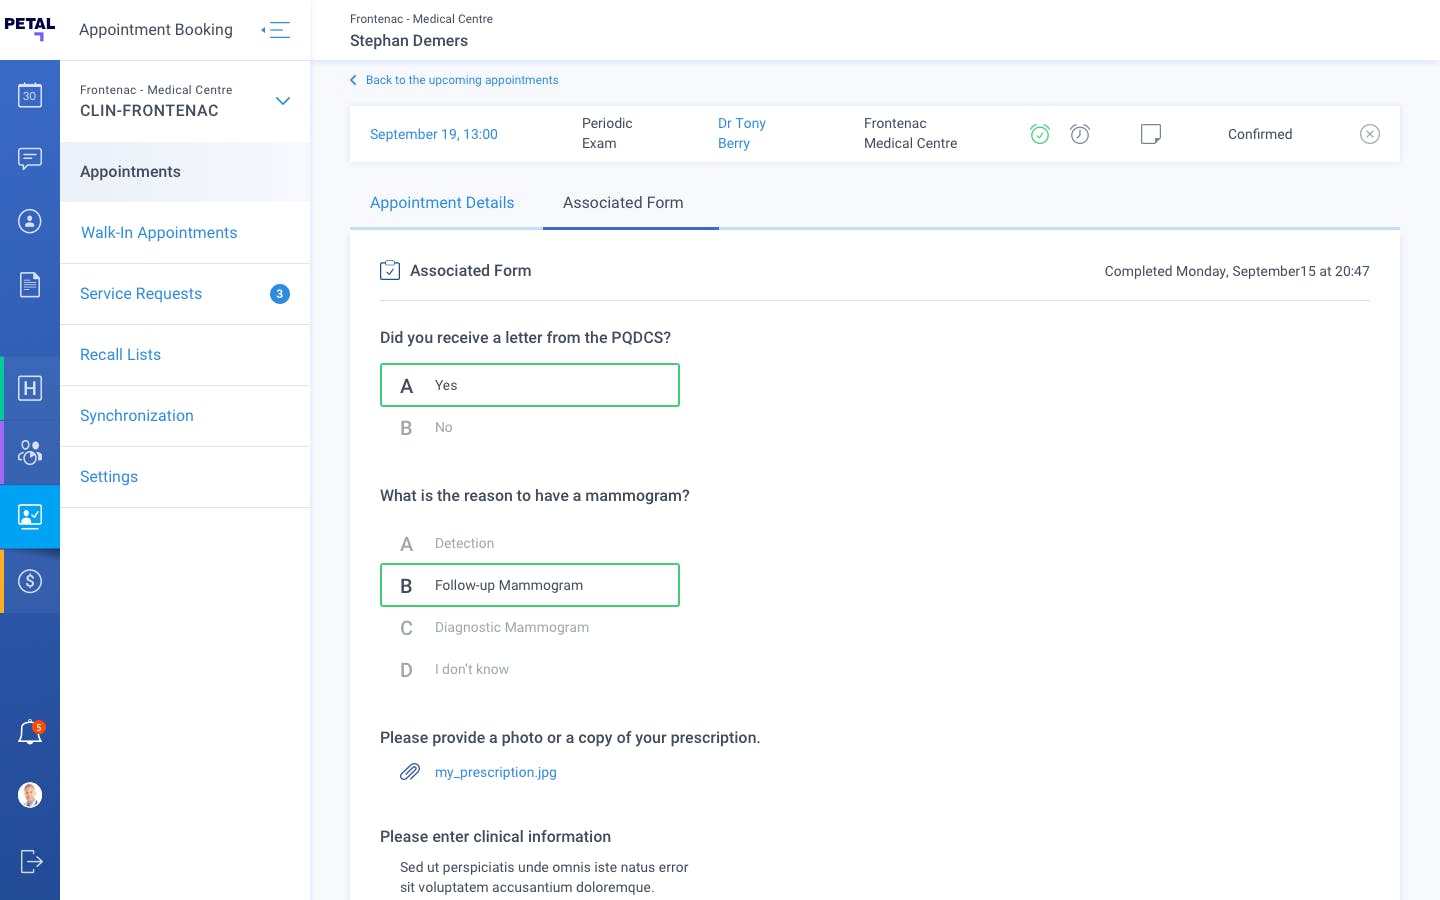This screenshot has width=1440, height=900.
Task: Click the user profile avatar photo
Action: click(x=30, y=795)
